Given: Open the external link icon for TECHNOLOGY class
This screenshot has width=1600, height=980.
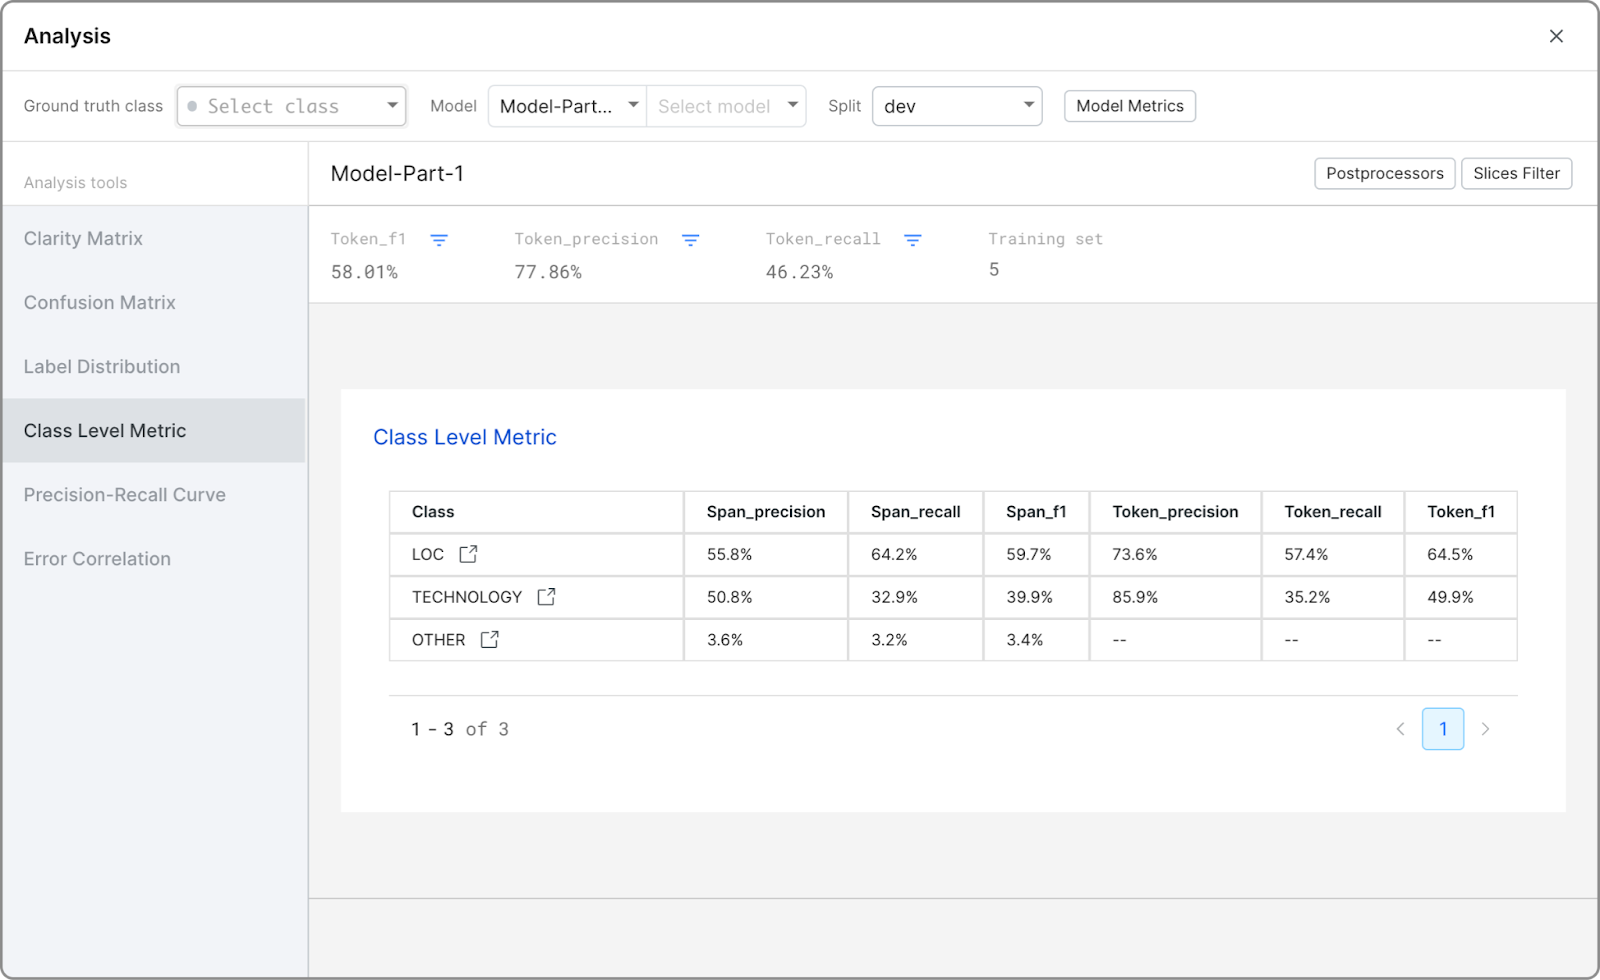Looking at the screenshot, I should (546, 597).
